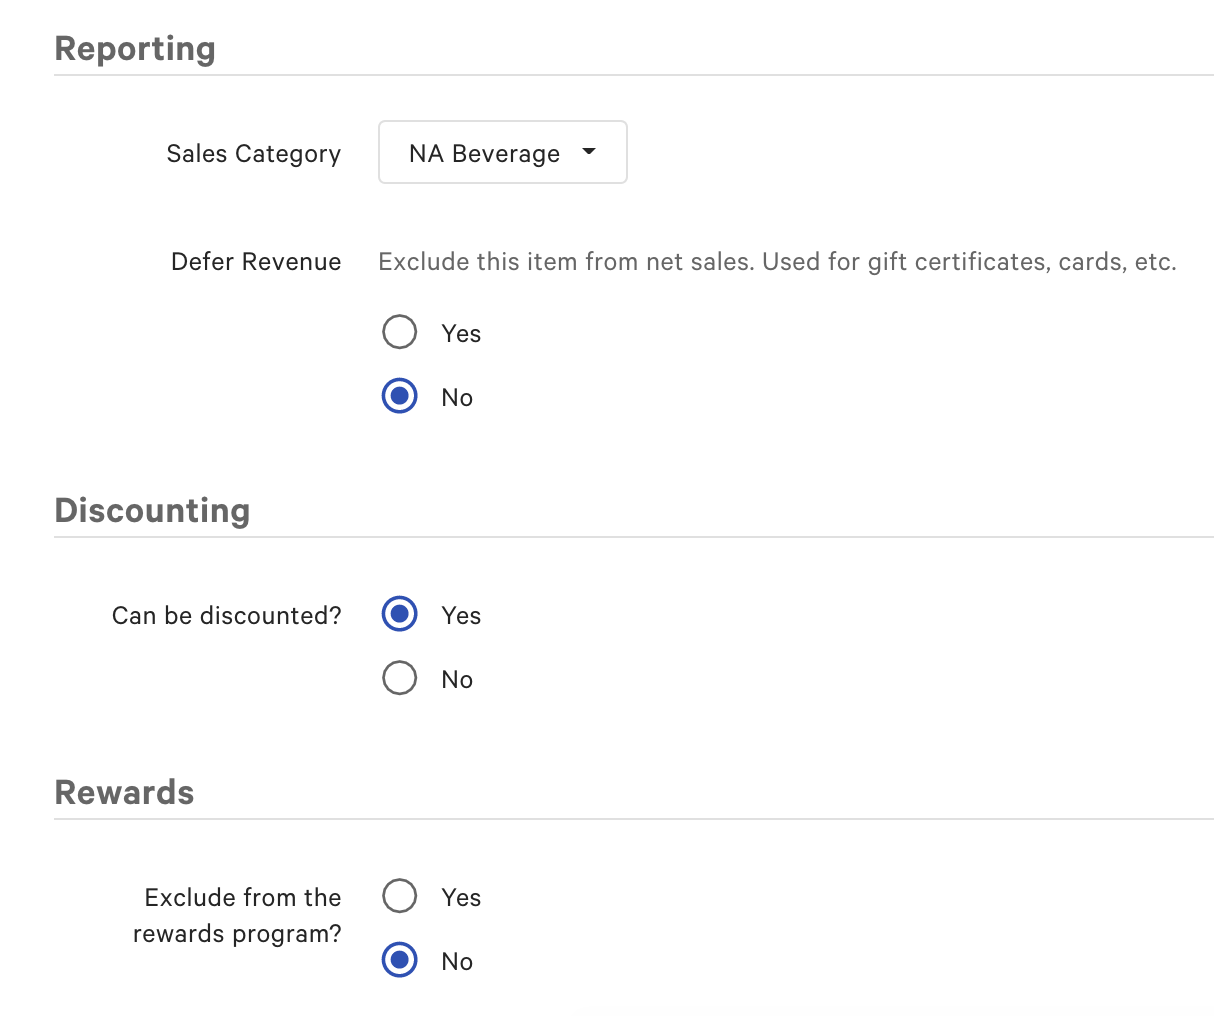Select No for rewards program exclusion
The width and height of the screenshot is (1214, 1016).
pyautogui.click(x=399, y=960)
